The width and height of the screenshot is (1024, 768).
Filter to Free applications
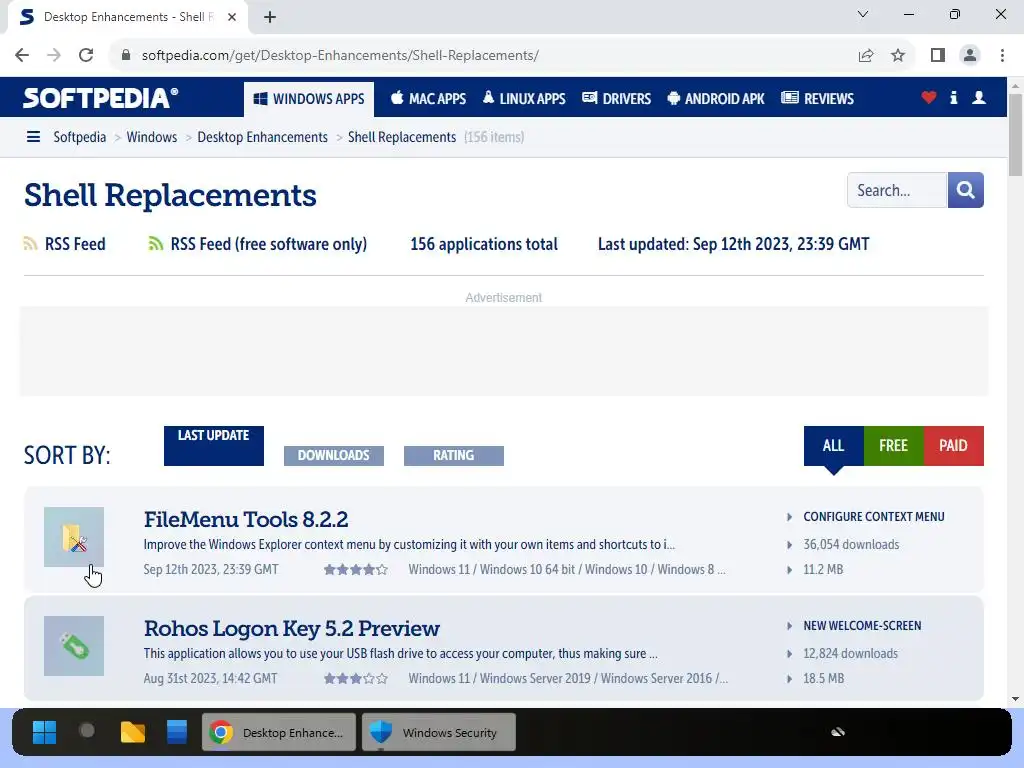click(x=893, y=445)
